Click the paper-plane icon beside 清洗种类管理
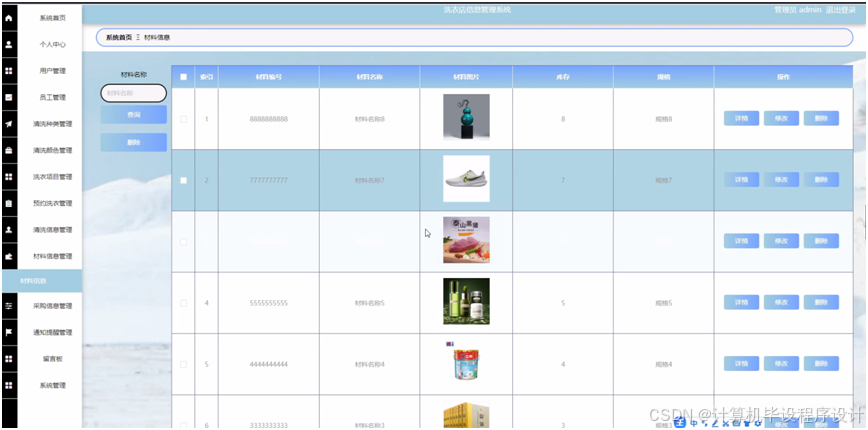The height and width of the screenshot is (430, 868). click(x=8, y=124)
